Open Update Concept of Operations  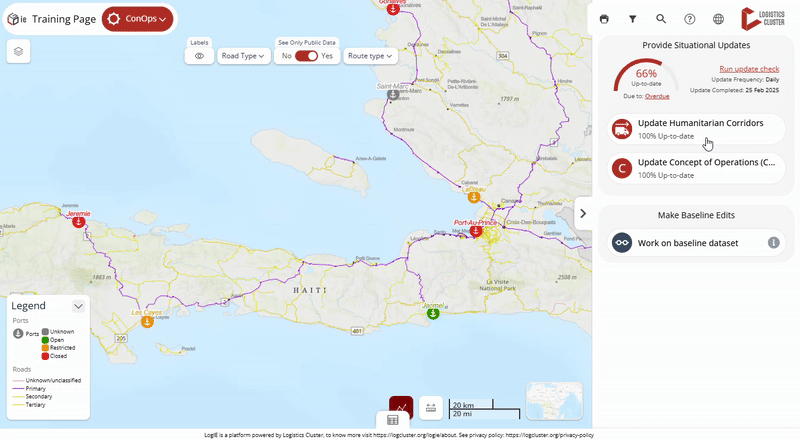[x=696, y=168]
